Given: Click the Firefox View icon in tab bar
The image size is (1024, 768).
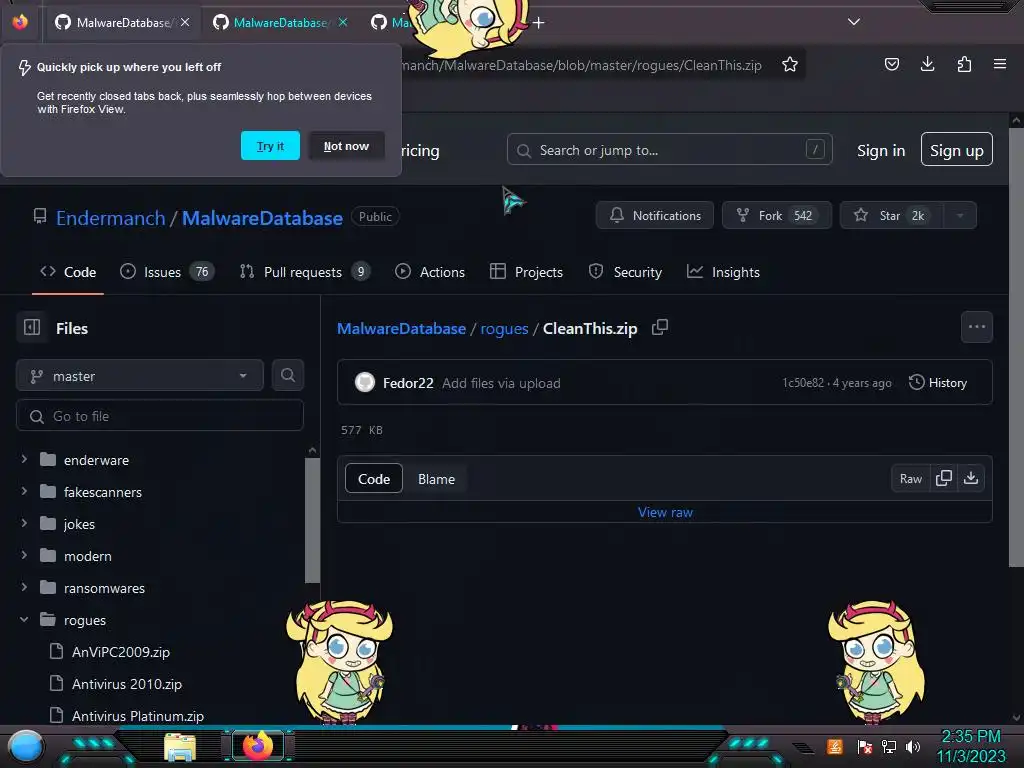Looking at the screenshot, I should pos(20,22).
